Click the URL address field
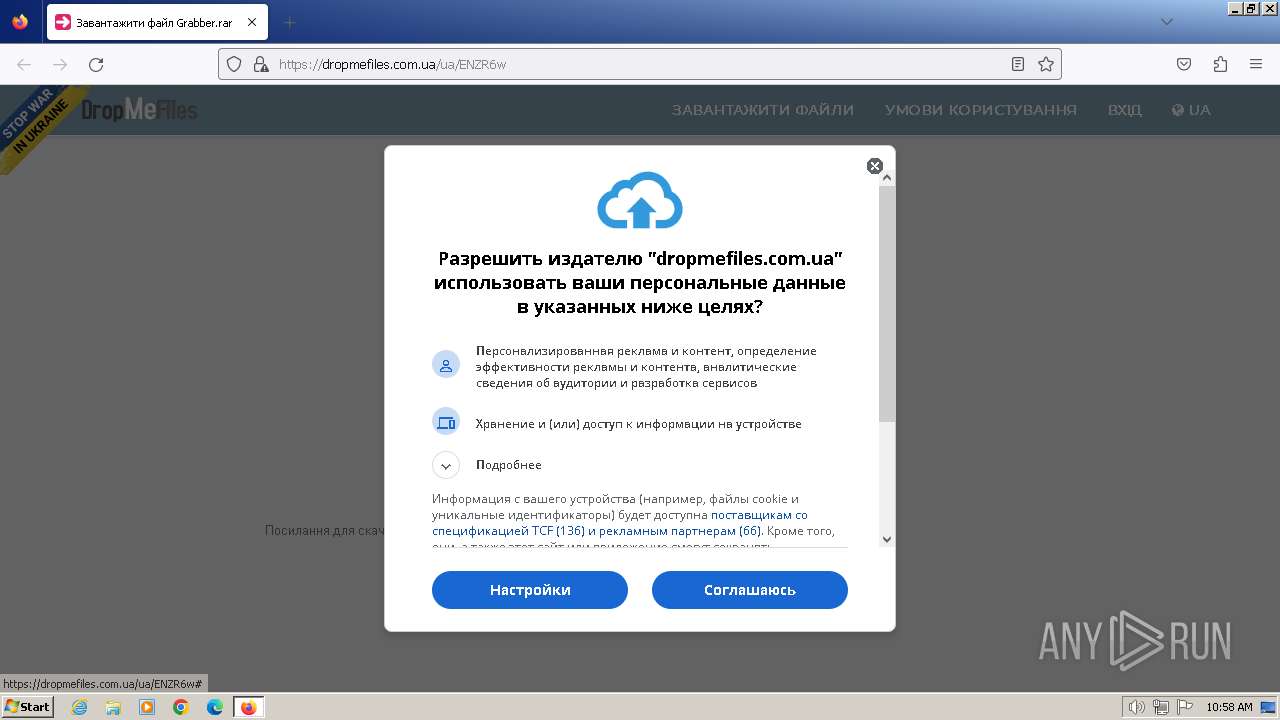The width and height of the screenshot is (1280, 720). (640, 64)
